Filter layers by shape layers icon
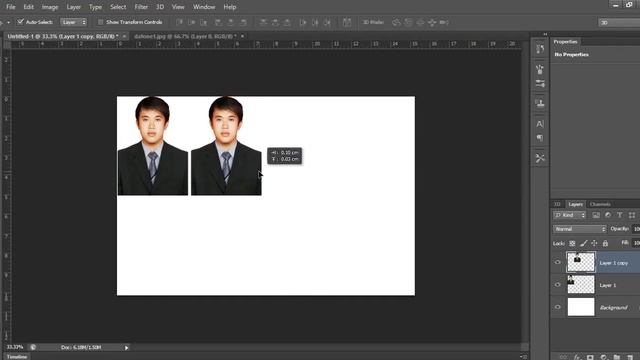The image size is (640, 360). pyautogui.click(x=632, y=215)
